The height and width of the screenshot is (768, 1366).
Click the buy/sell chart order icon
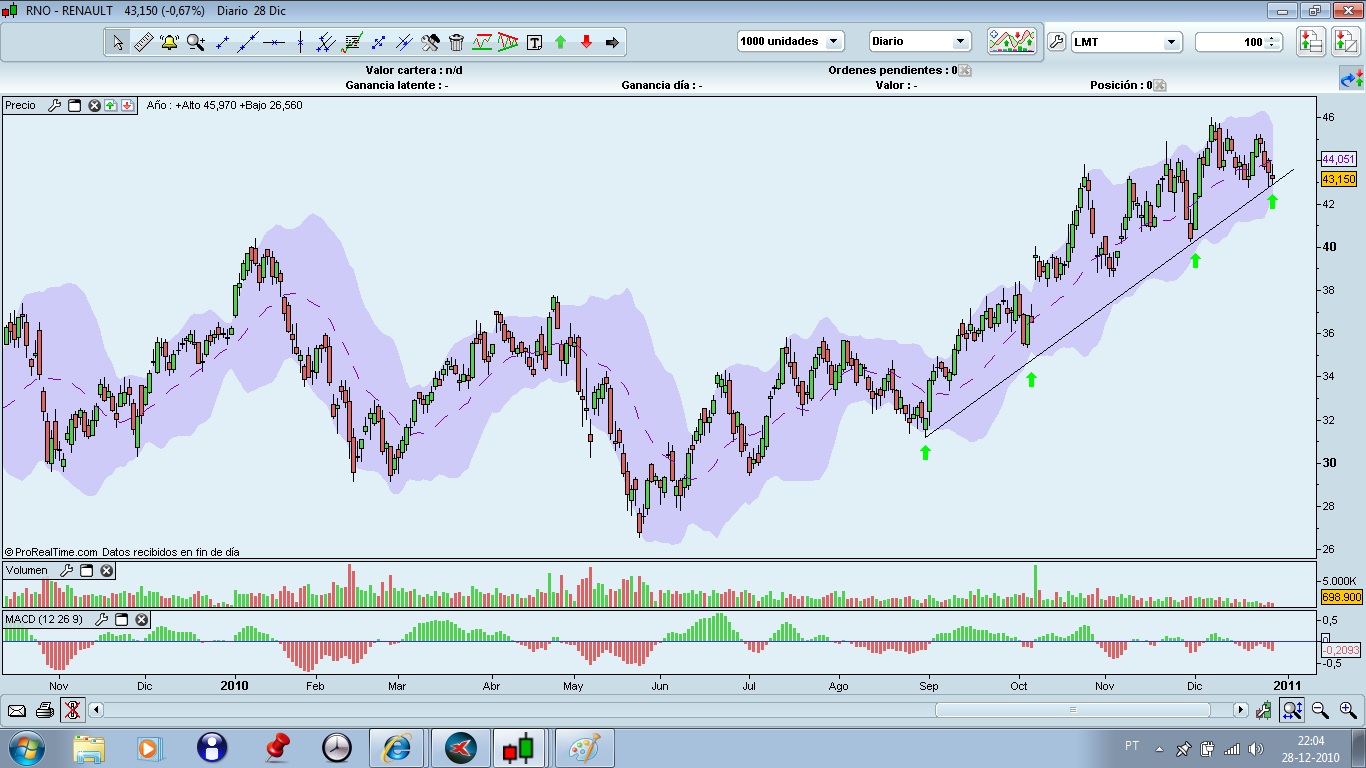[1345, 41]
